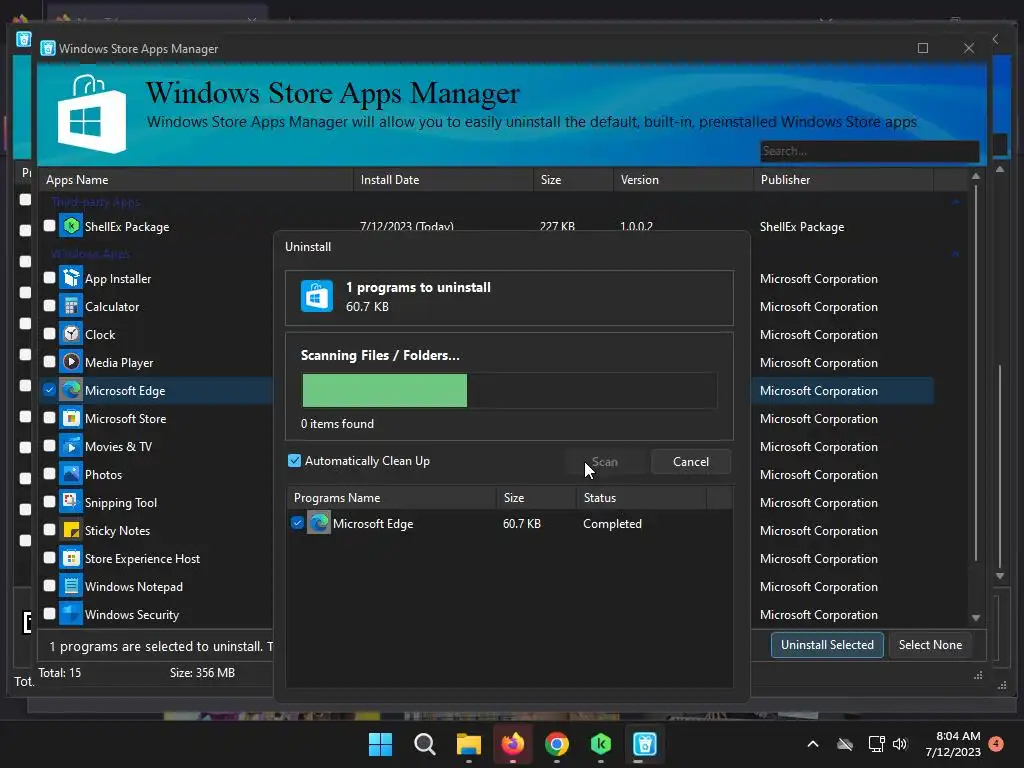Click the Edge icon in Uninstall dialog list
The image size is (1024, 768).
(319, 523)
